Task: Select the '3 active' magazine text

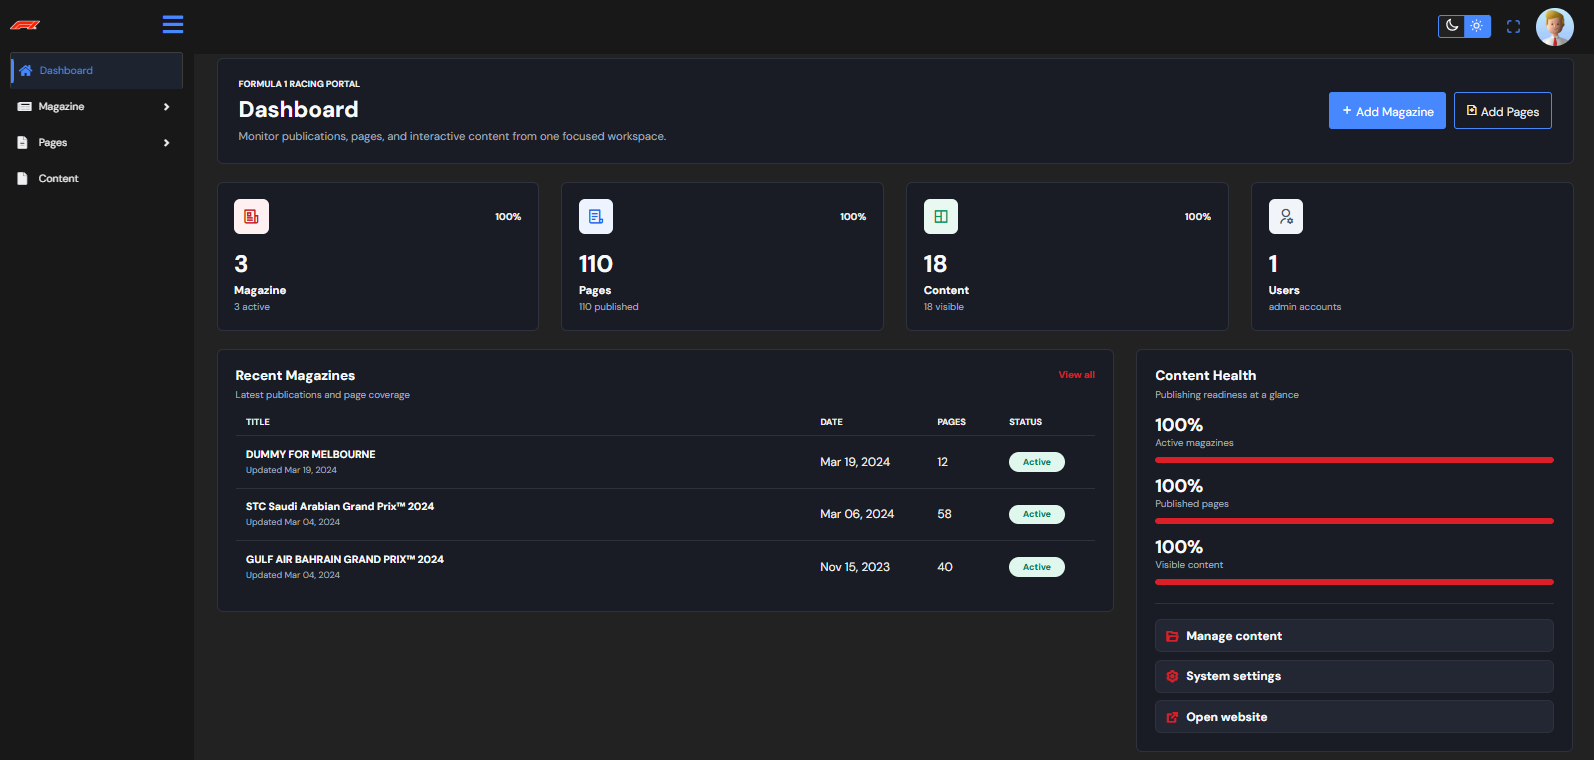Action: click(252, 307)
